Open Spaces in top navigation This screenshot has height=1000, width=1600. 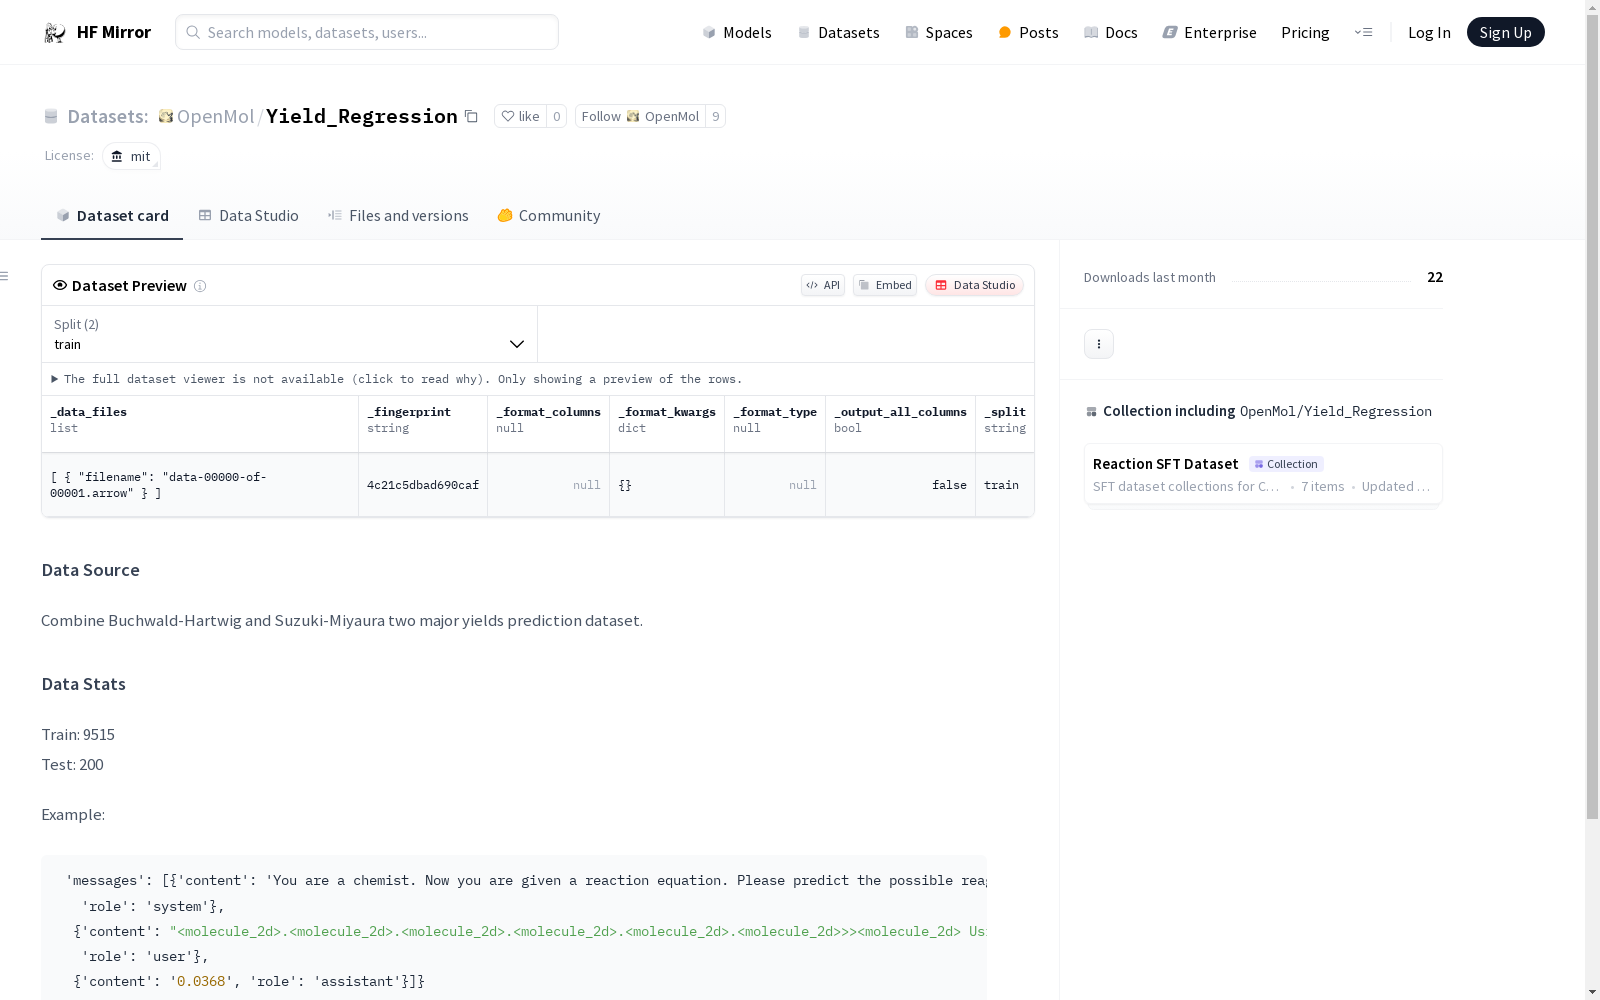(939, 32)
